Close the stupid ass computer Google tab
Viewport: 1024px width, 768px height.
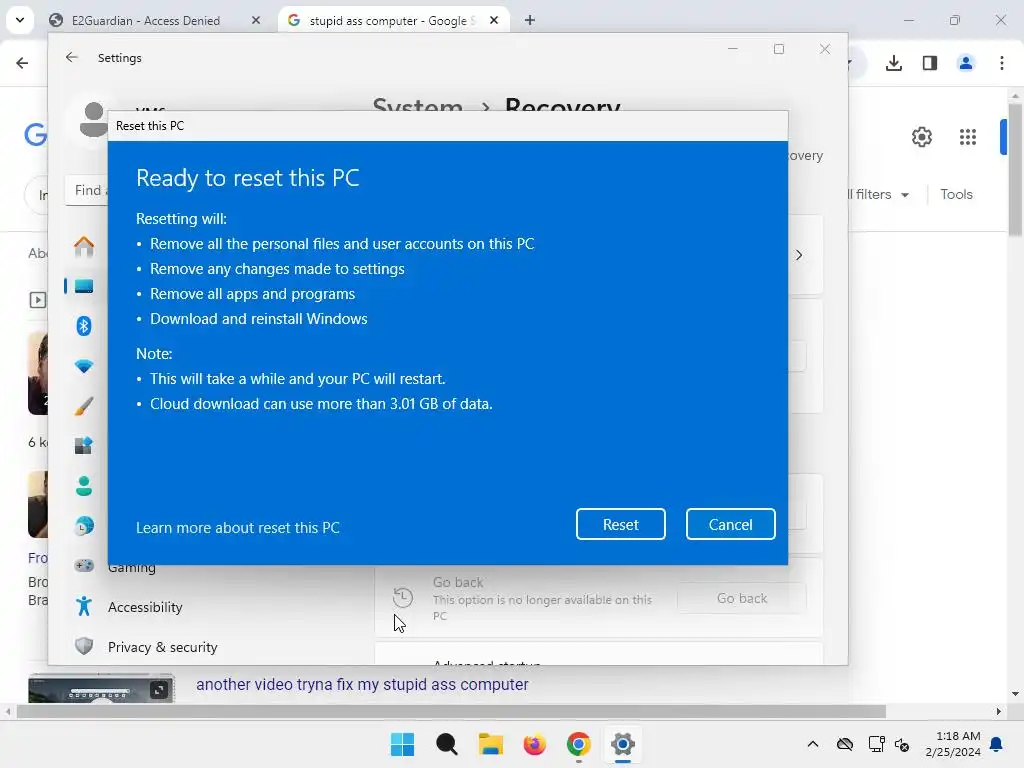click(494, 20)
